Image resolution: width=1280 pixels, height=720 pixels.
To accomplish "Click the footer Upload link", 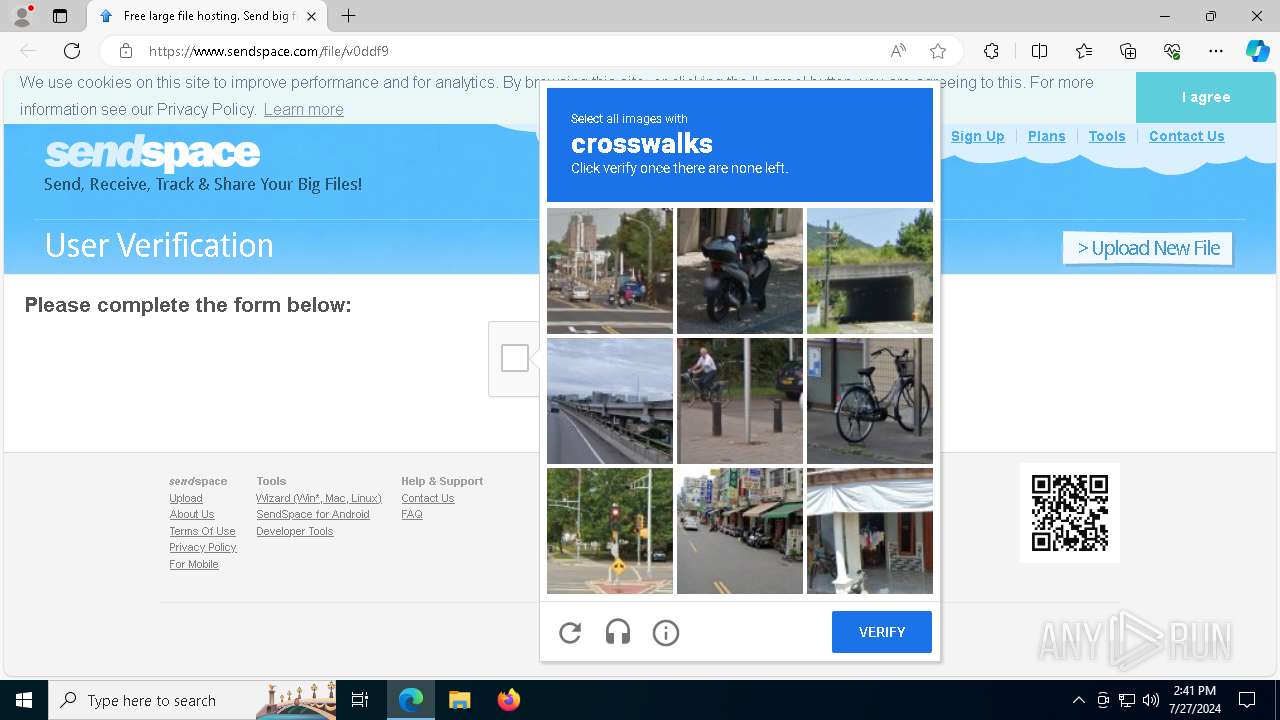I will [x=186, y=498].
